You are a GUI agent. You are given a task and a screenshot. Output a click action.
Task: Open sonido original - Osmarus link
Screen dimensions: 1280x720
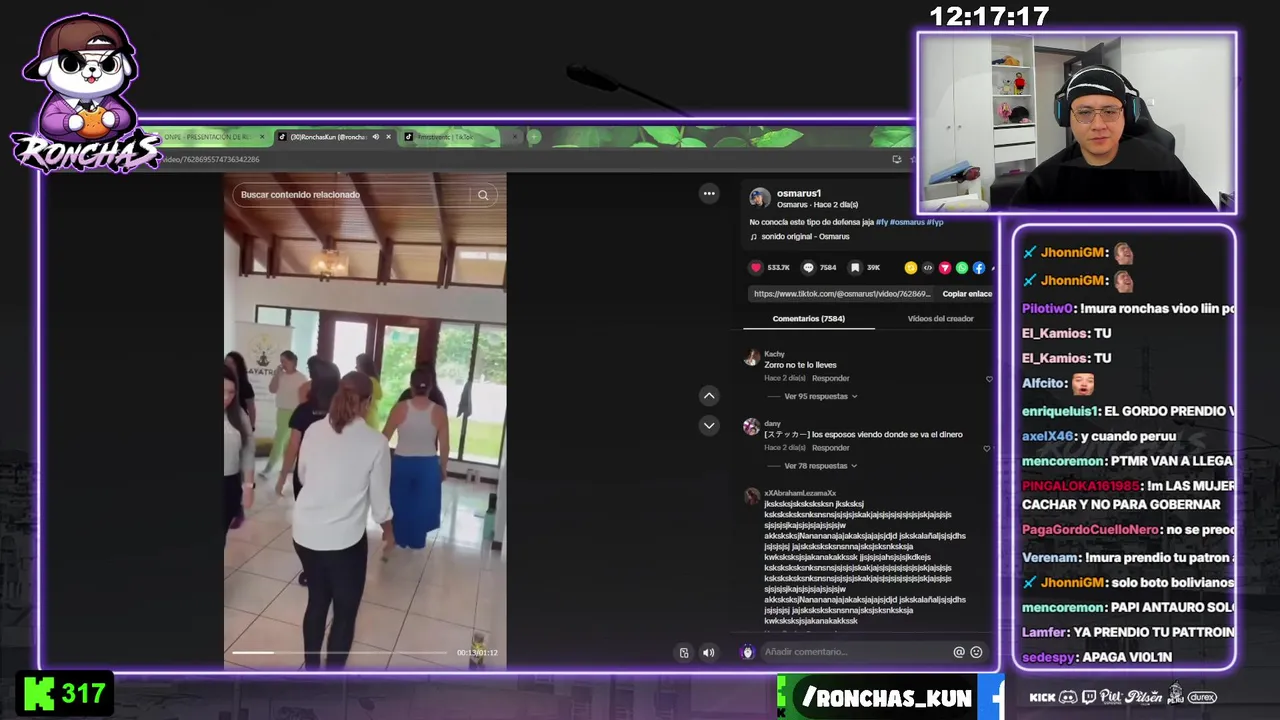[805, 237]
